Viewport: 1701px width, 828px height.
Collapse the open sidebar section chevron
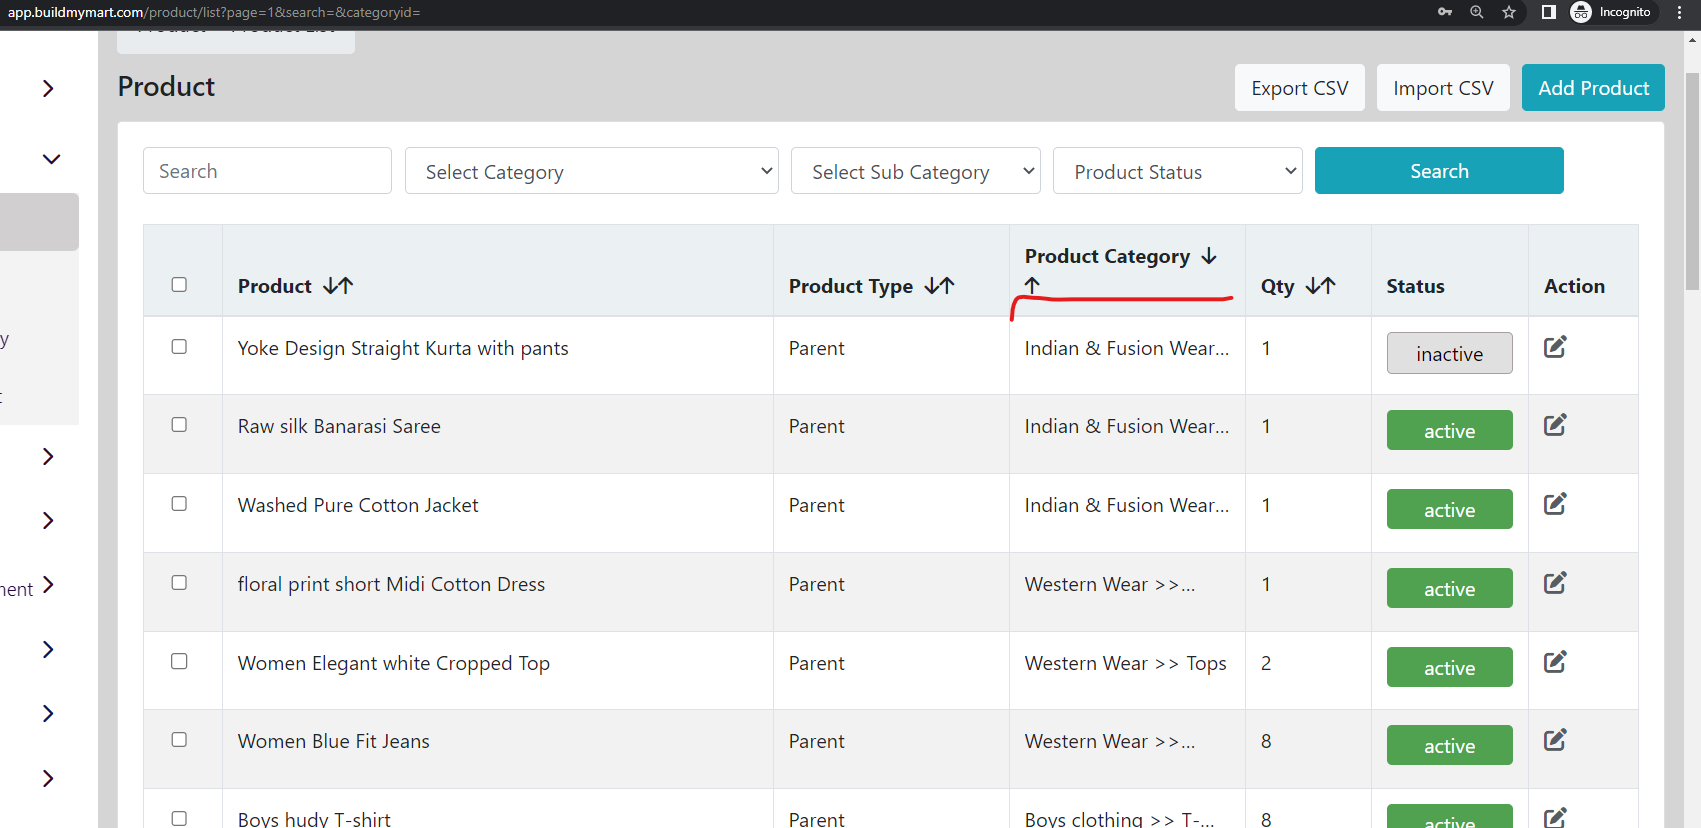pyautogui.click(x=51, y=159)
